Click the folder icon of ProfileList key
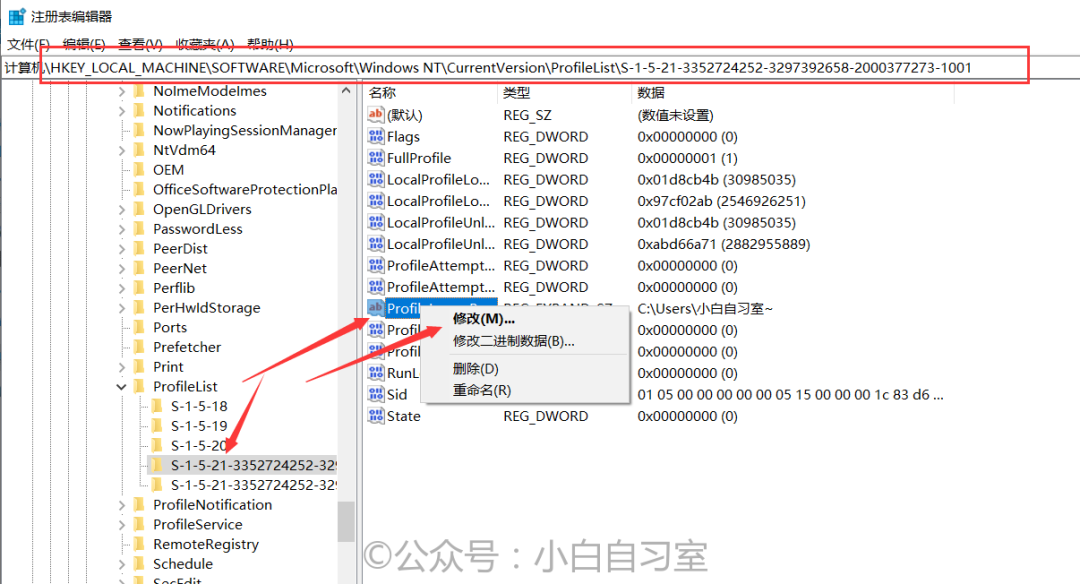This screenshot has height=584, width=1080. point(140,386)
